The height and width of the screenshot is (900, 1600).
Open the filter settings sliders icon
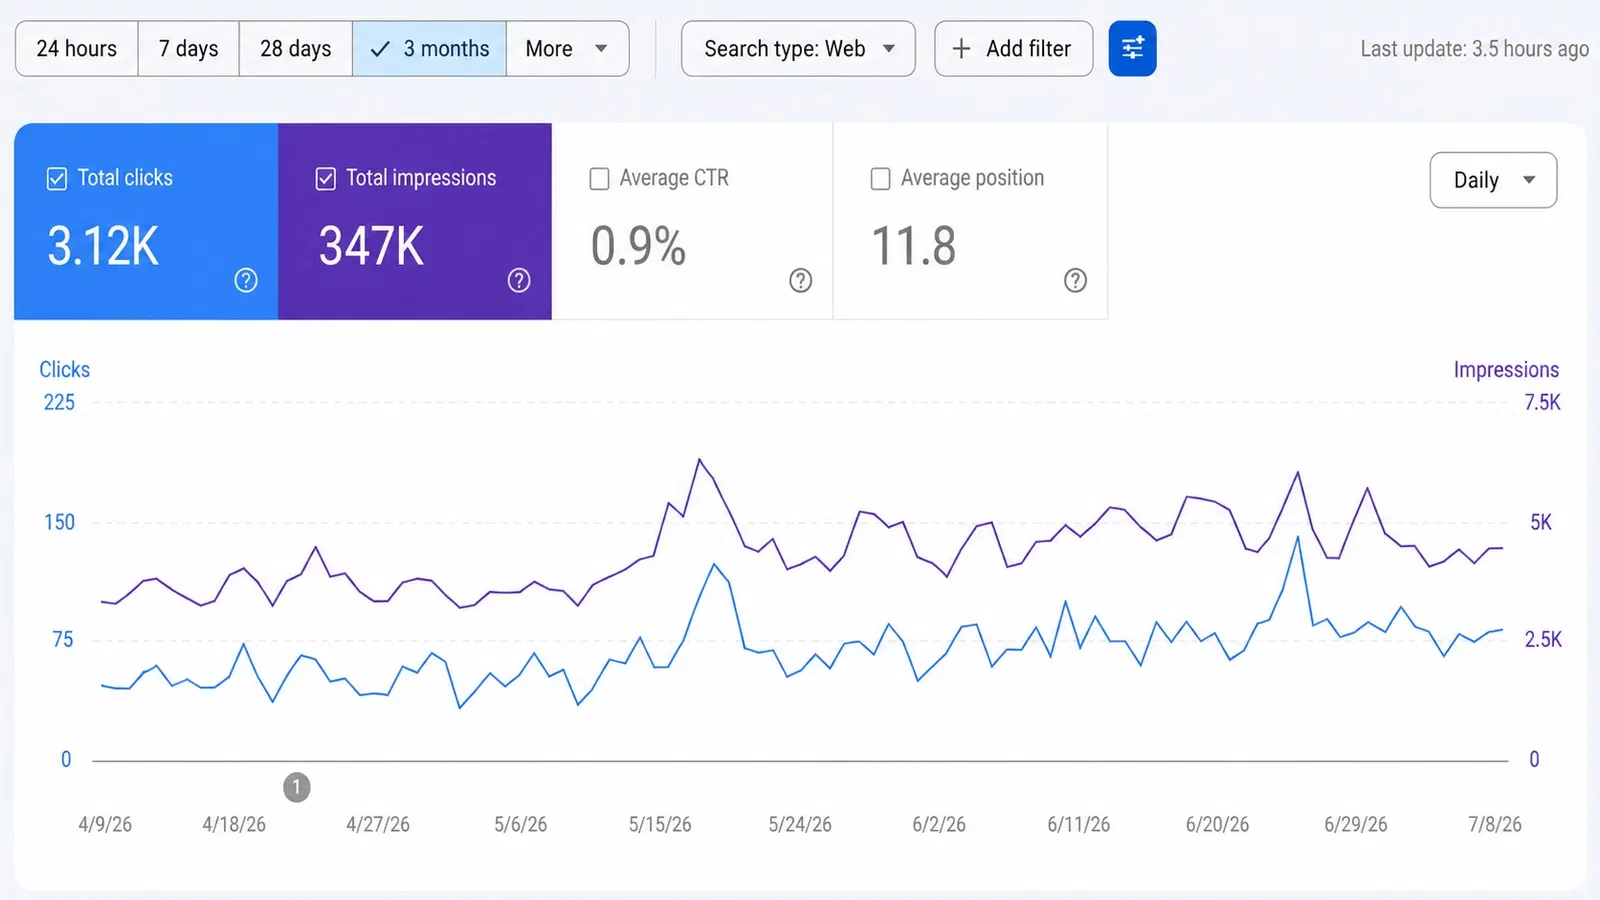coord(1132,48)
